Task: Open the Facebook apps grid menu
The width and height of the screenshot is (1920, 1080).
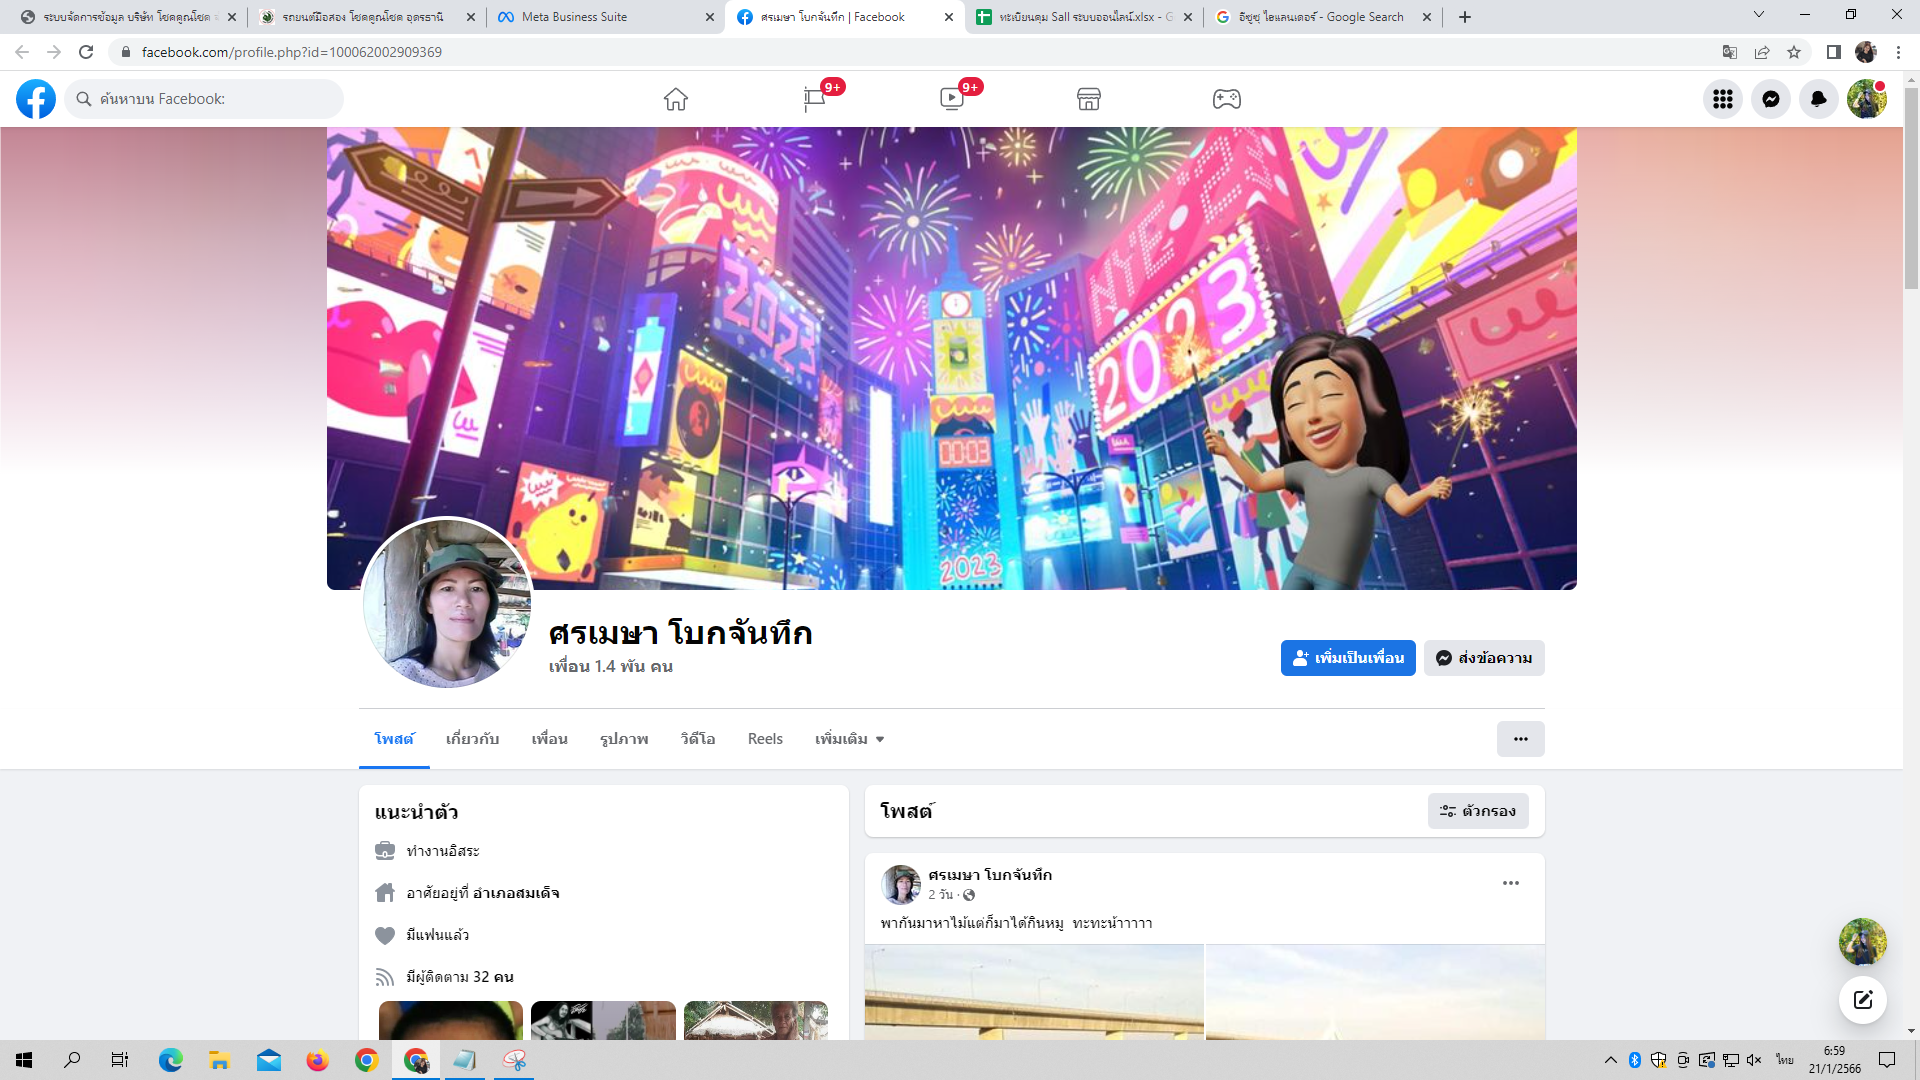Action: click(1722, 99)
